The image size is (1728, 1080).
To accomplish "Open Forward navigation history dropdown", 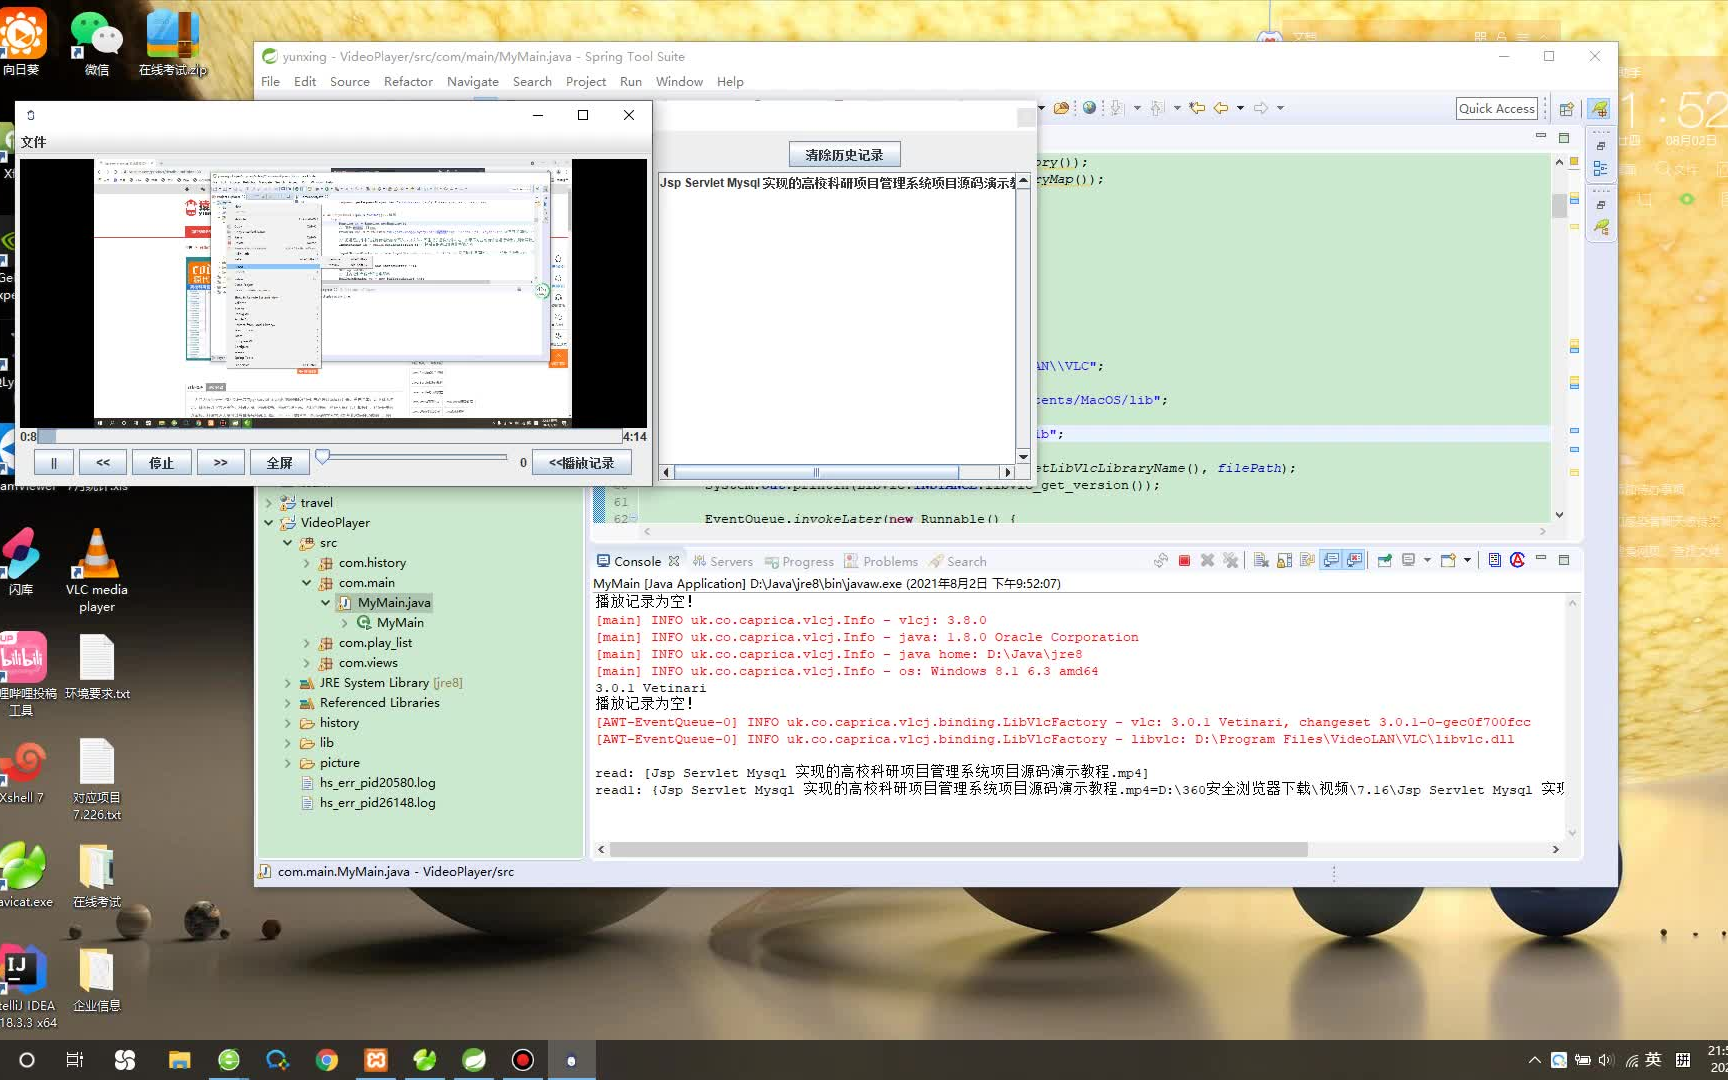I will [1280, 108].
